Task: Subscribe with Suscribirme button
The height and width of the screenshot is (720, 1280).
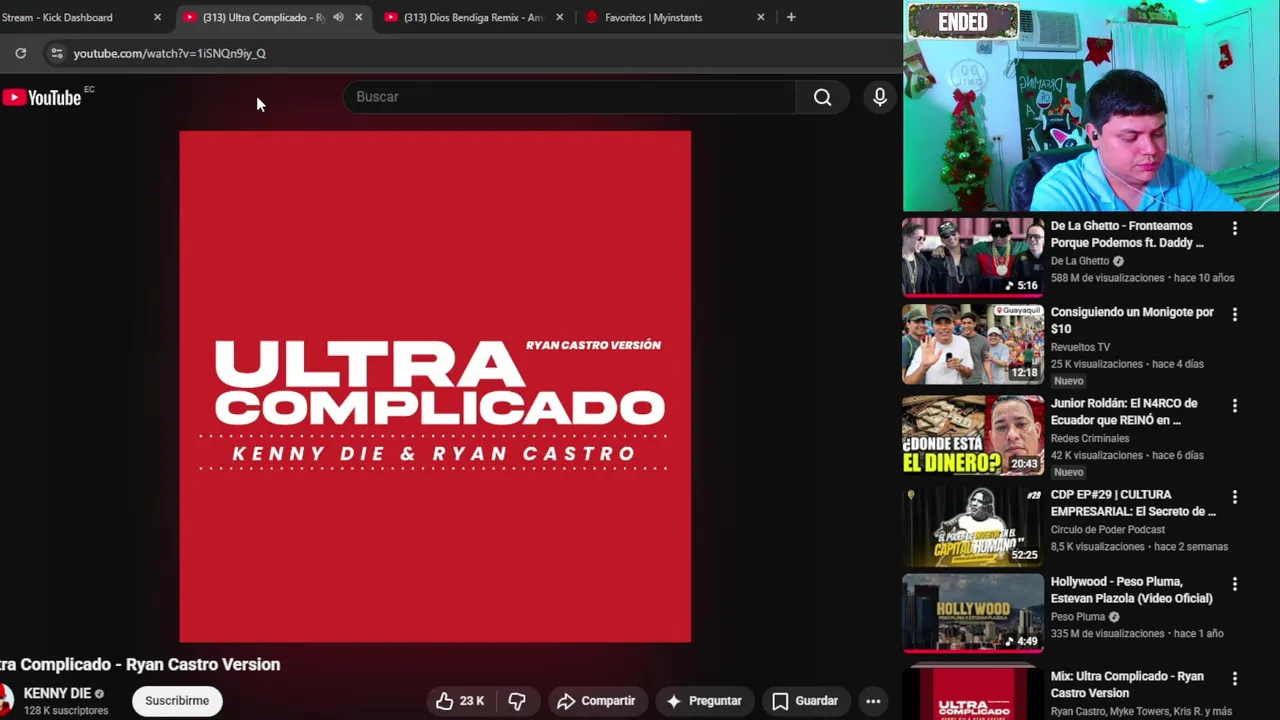Action: tap(177, 701)
